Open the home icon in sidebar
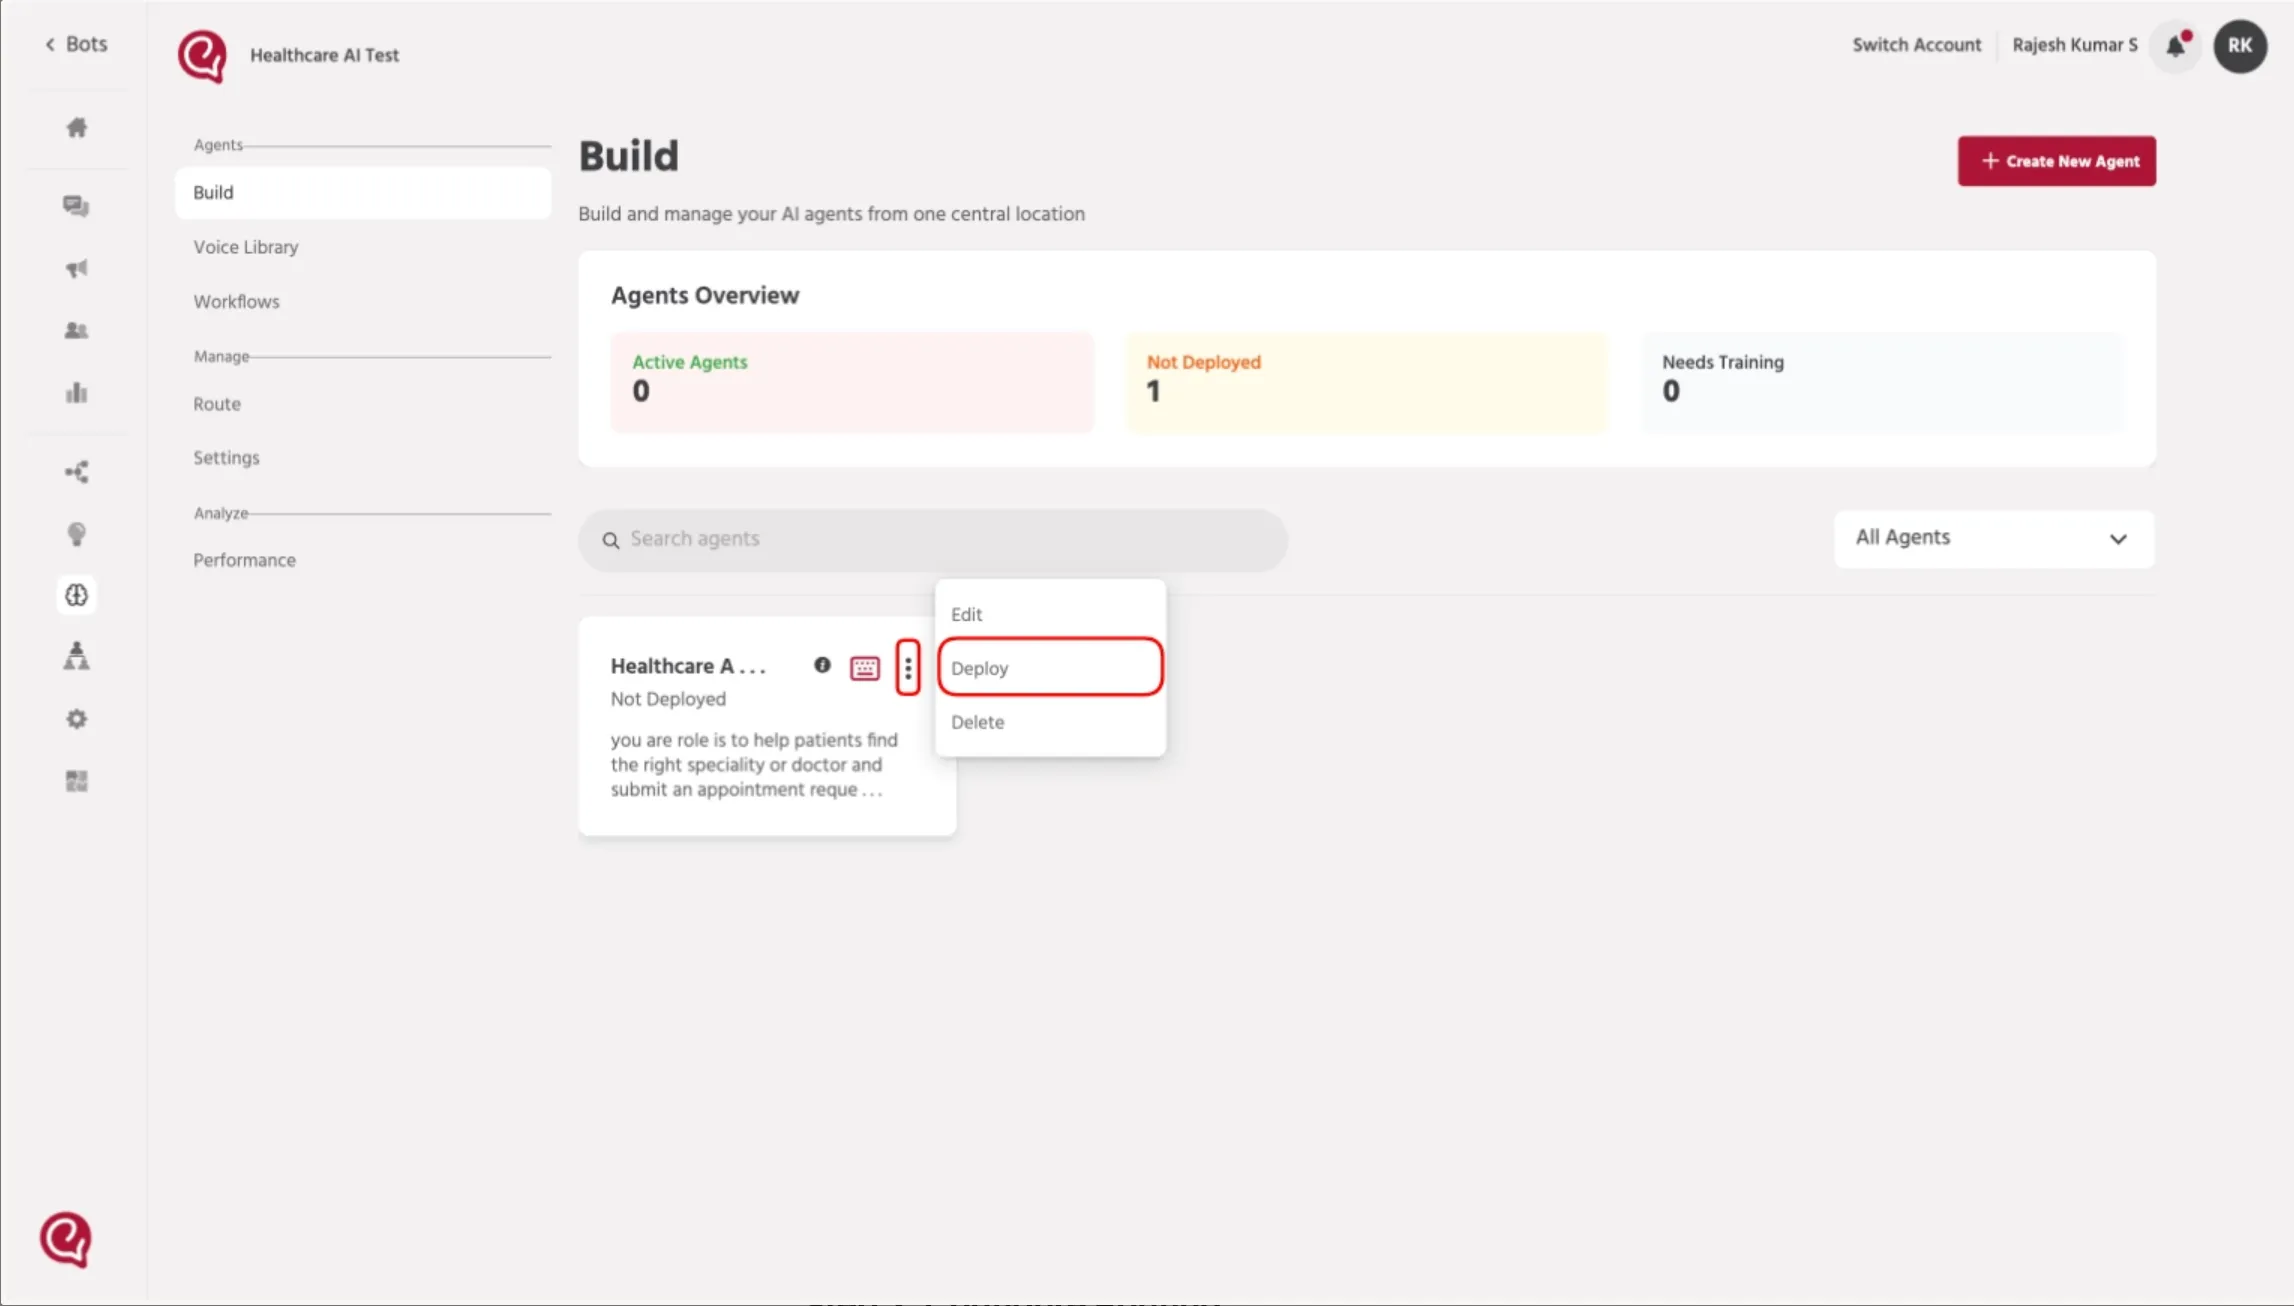This screenshot has width=2294, height=1306. 77,127
